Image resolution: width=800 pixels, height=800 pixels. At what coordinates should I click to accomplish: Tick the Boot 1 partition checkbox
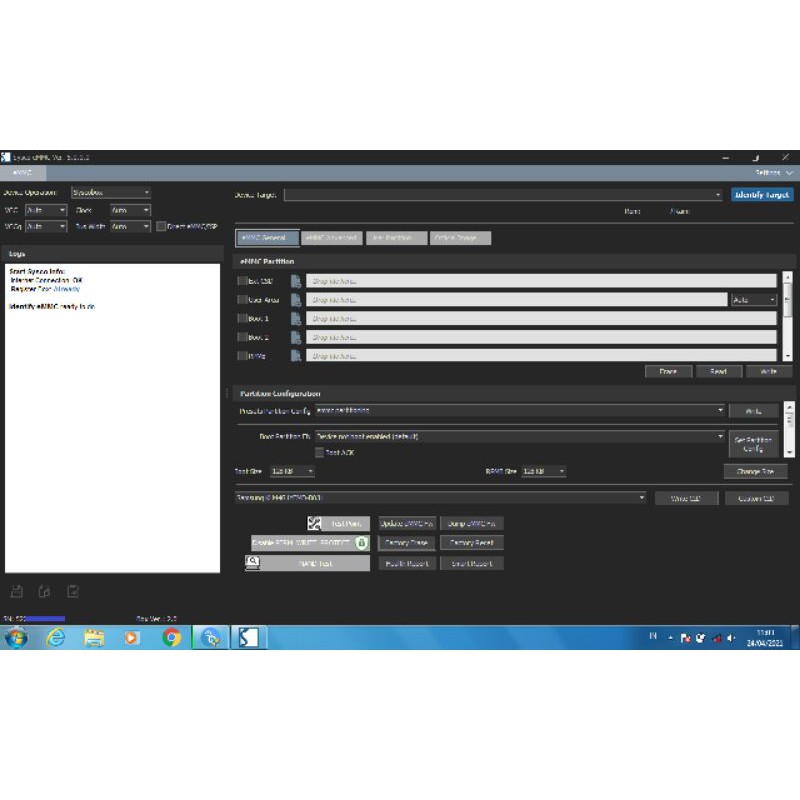pyautogui.click(x=242, y=318)
